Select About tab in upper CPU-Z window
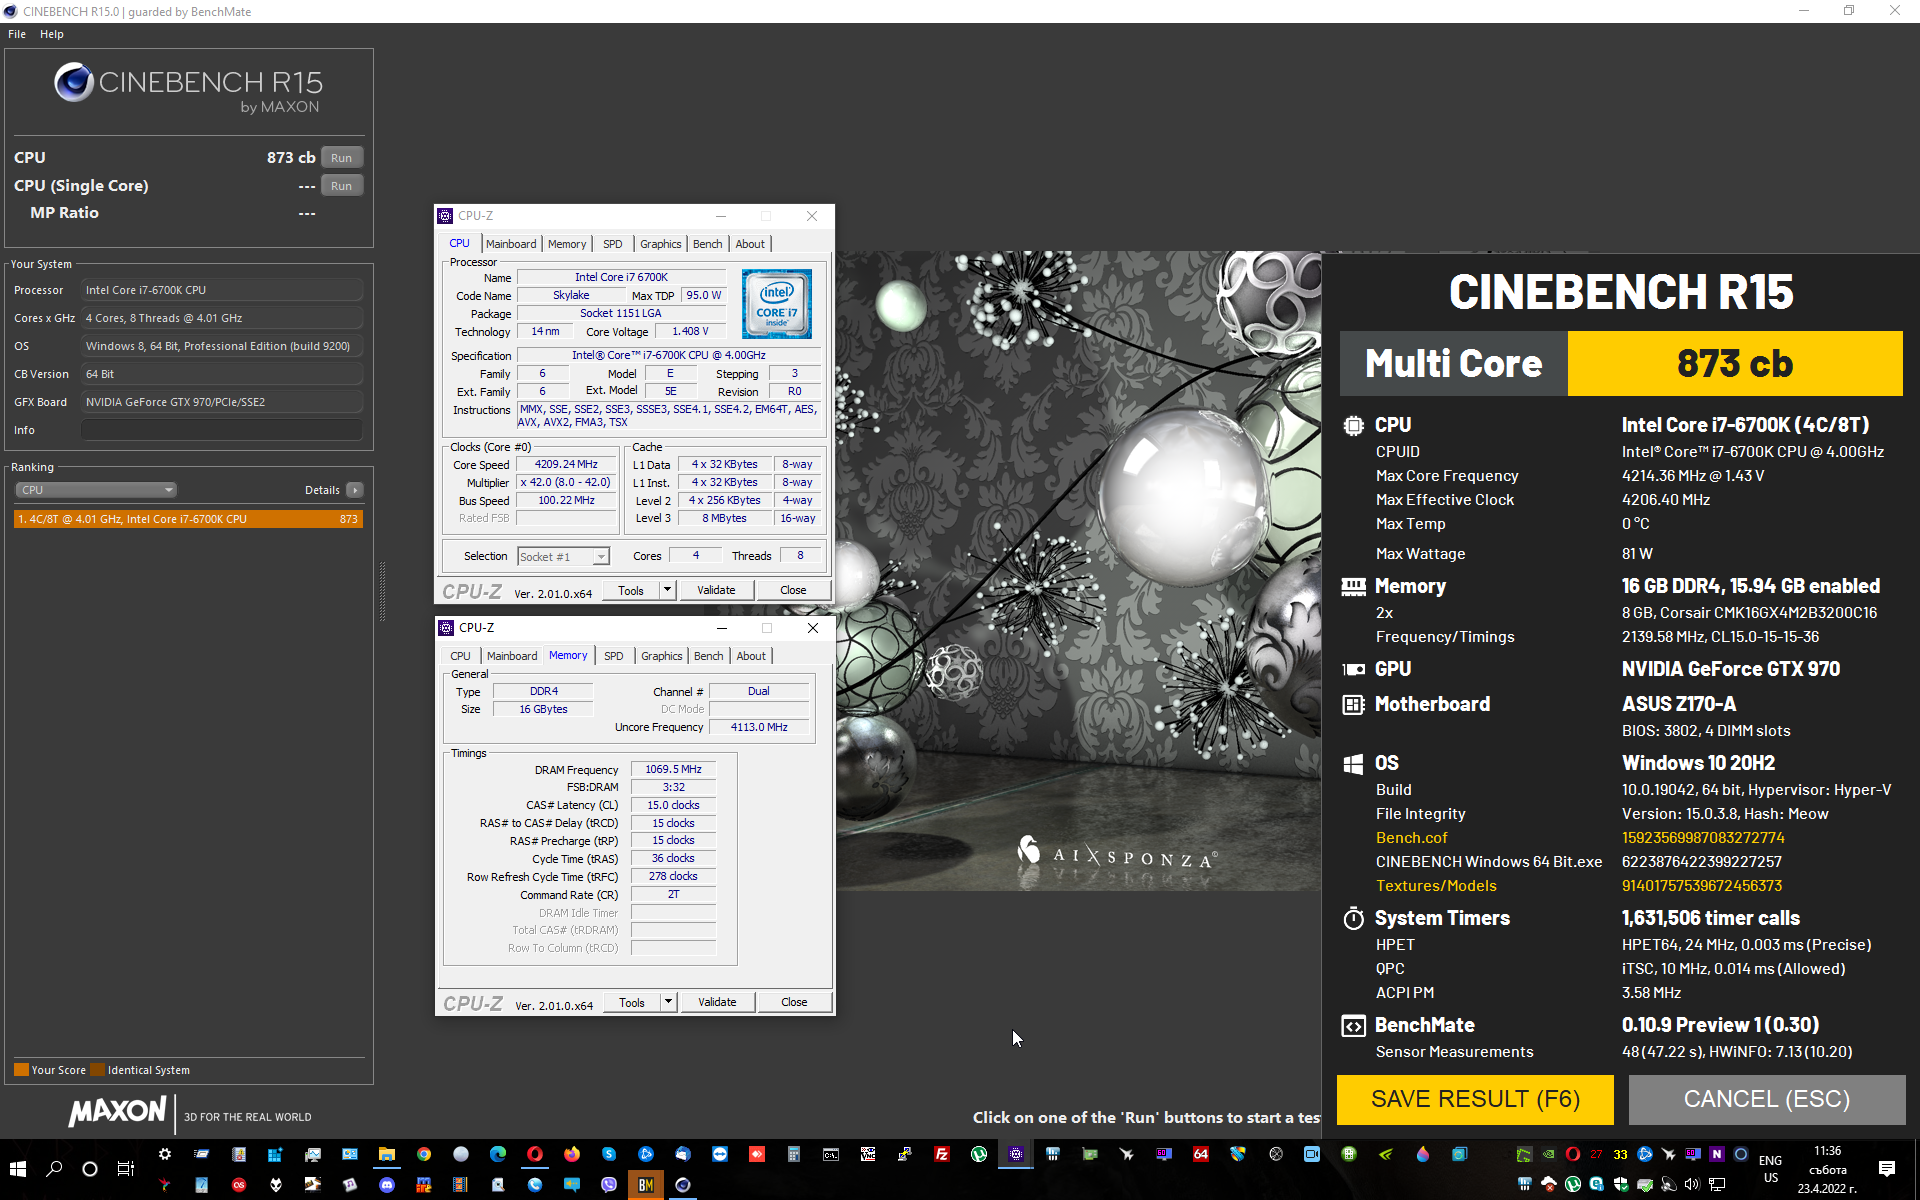The width and height of the screenshot is (1920, 1200). pos(750,244)
